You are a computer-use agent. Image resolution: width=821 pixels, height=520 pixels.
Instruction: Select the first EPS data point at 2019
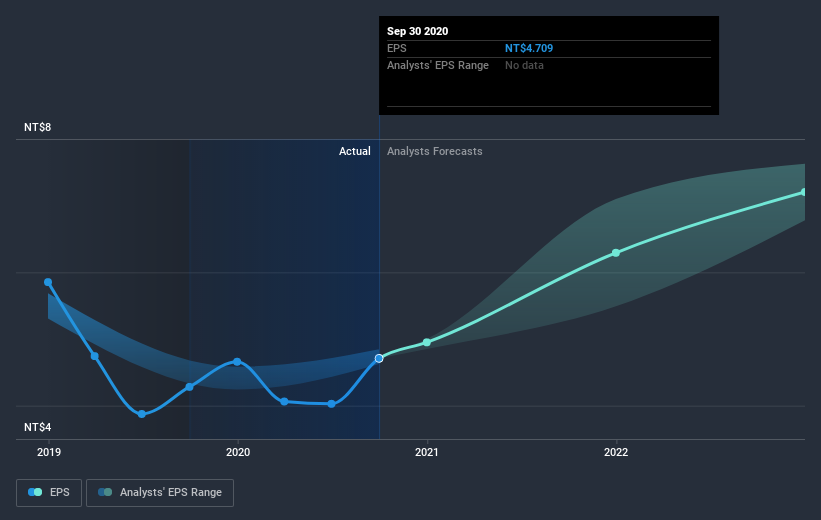[x=48, y=282]
